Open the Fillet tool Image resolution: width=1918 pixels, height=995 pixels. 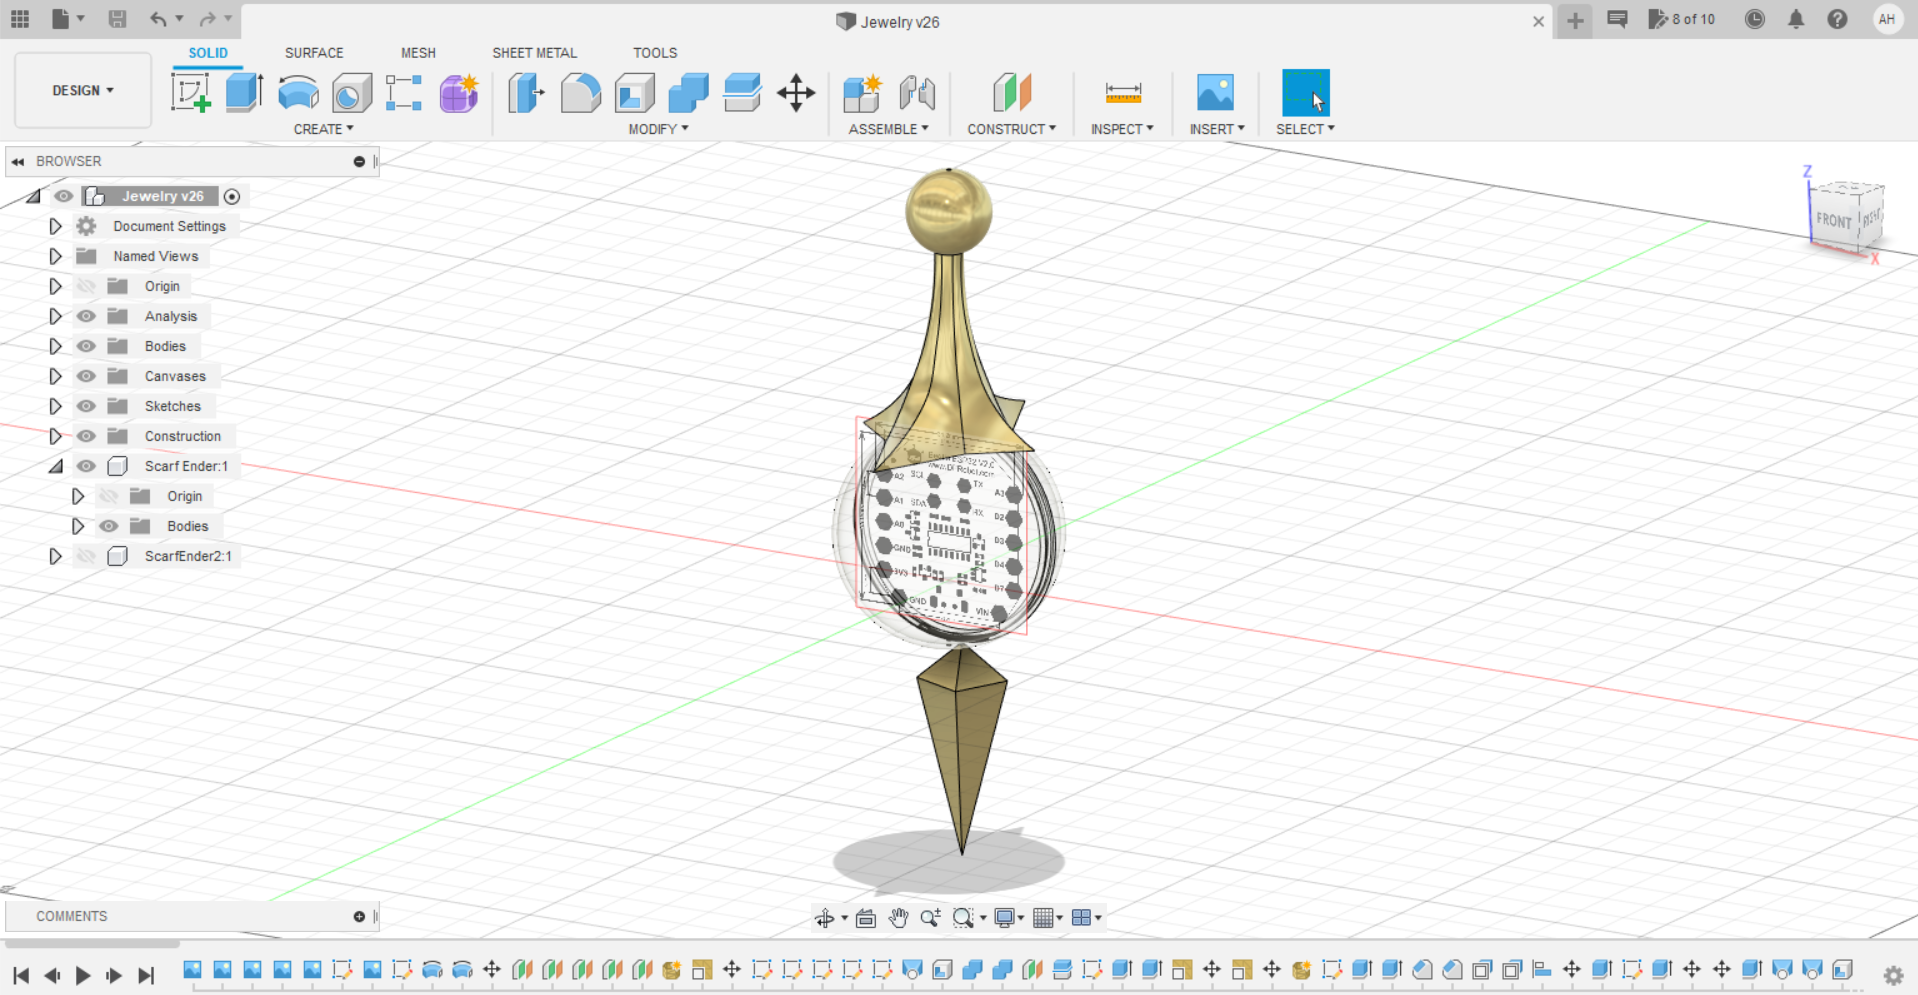click(580, 93)
